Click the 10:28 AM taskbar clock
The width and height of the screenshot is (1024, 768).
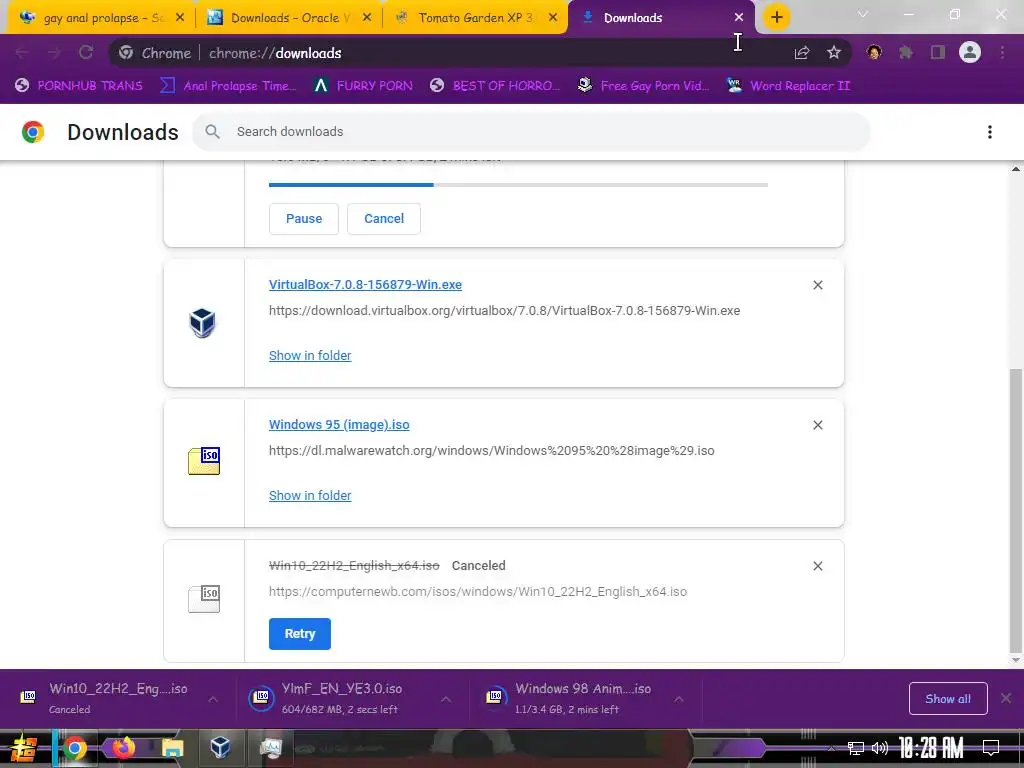point(931,748)
